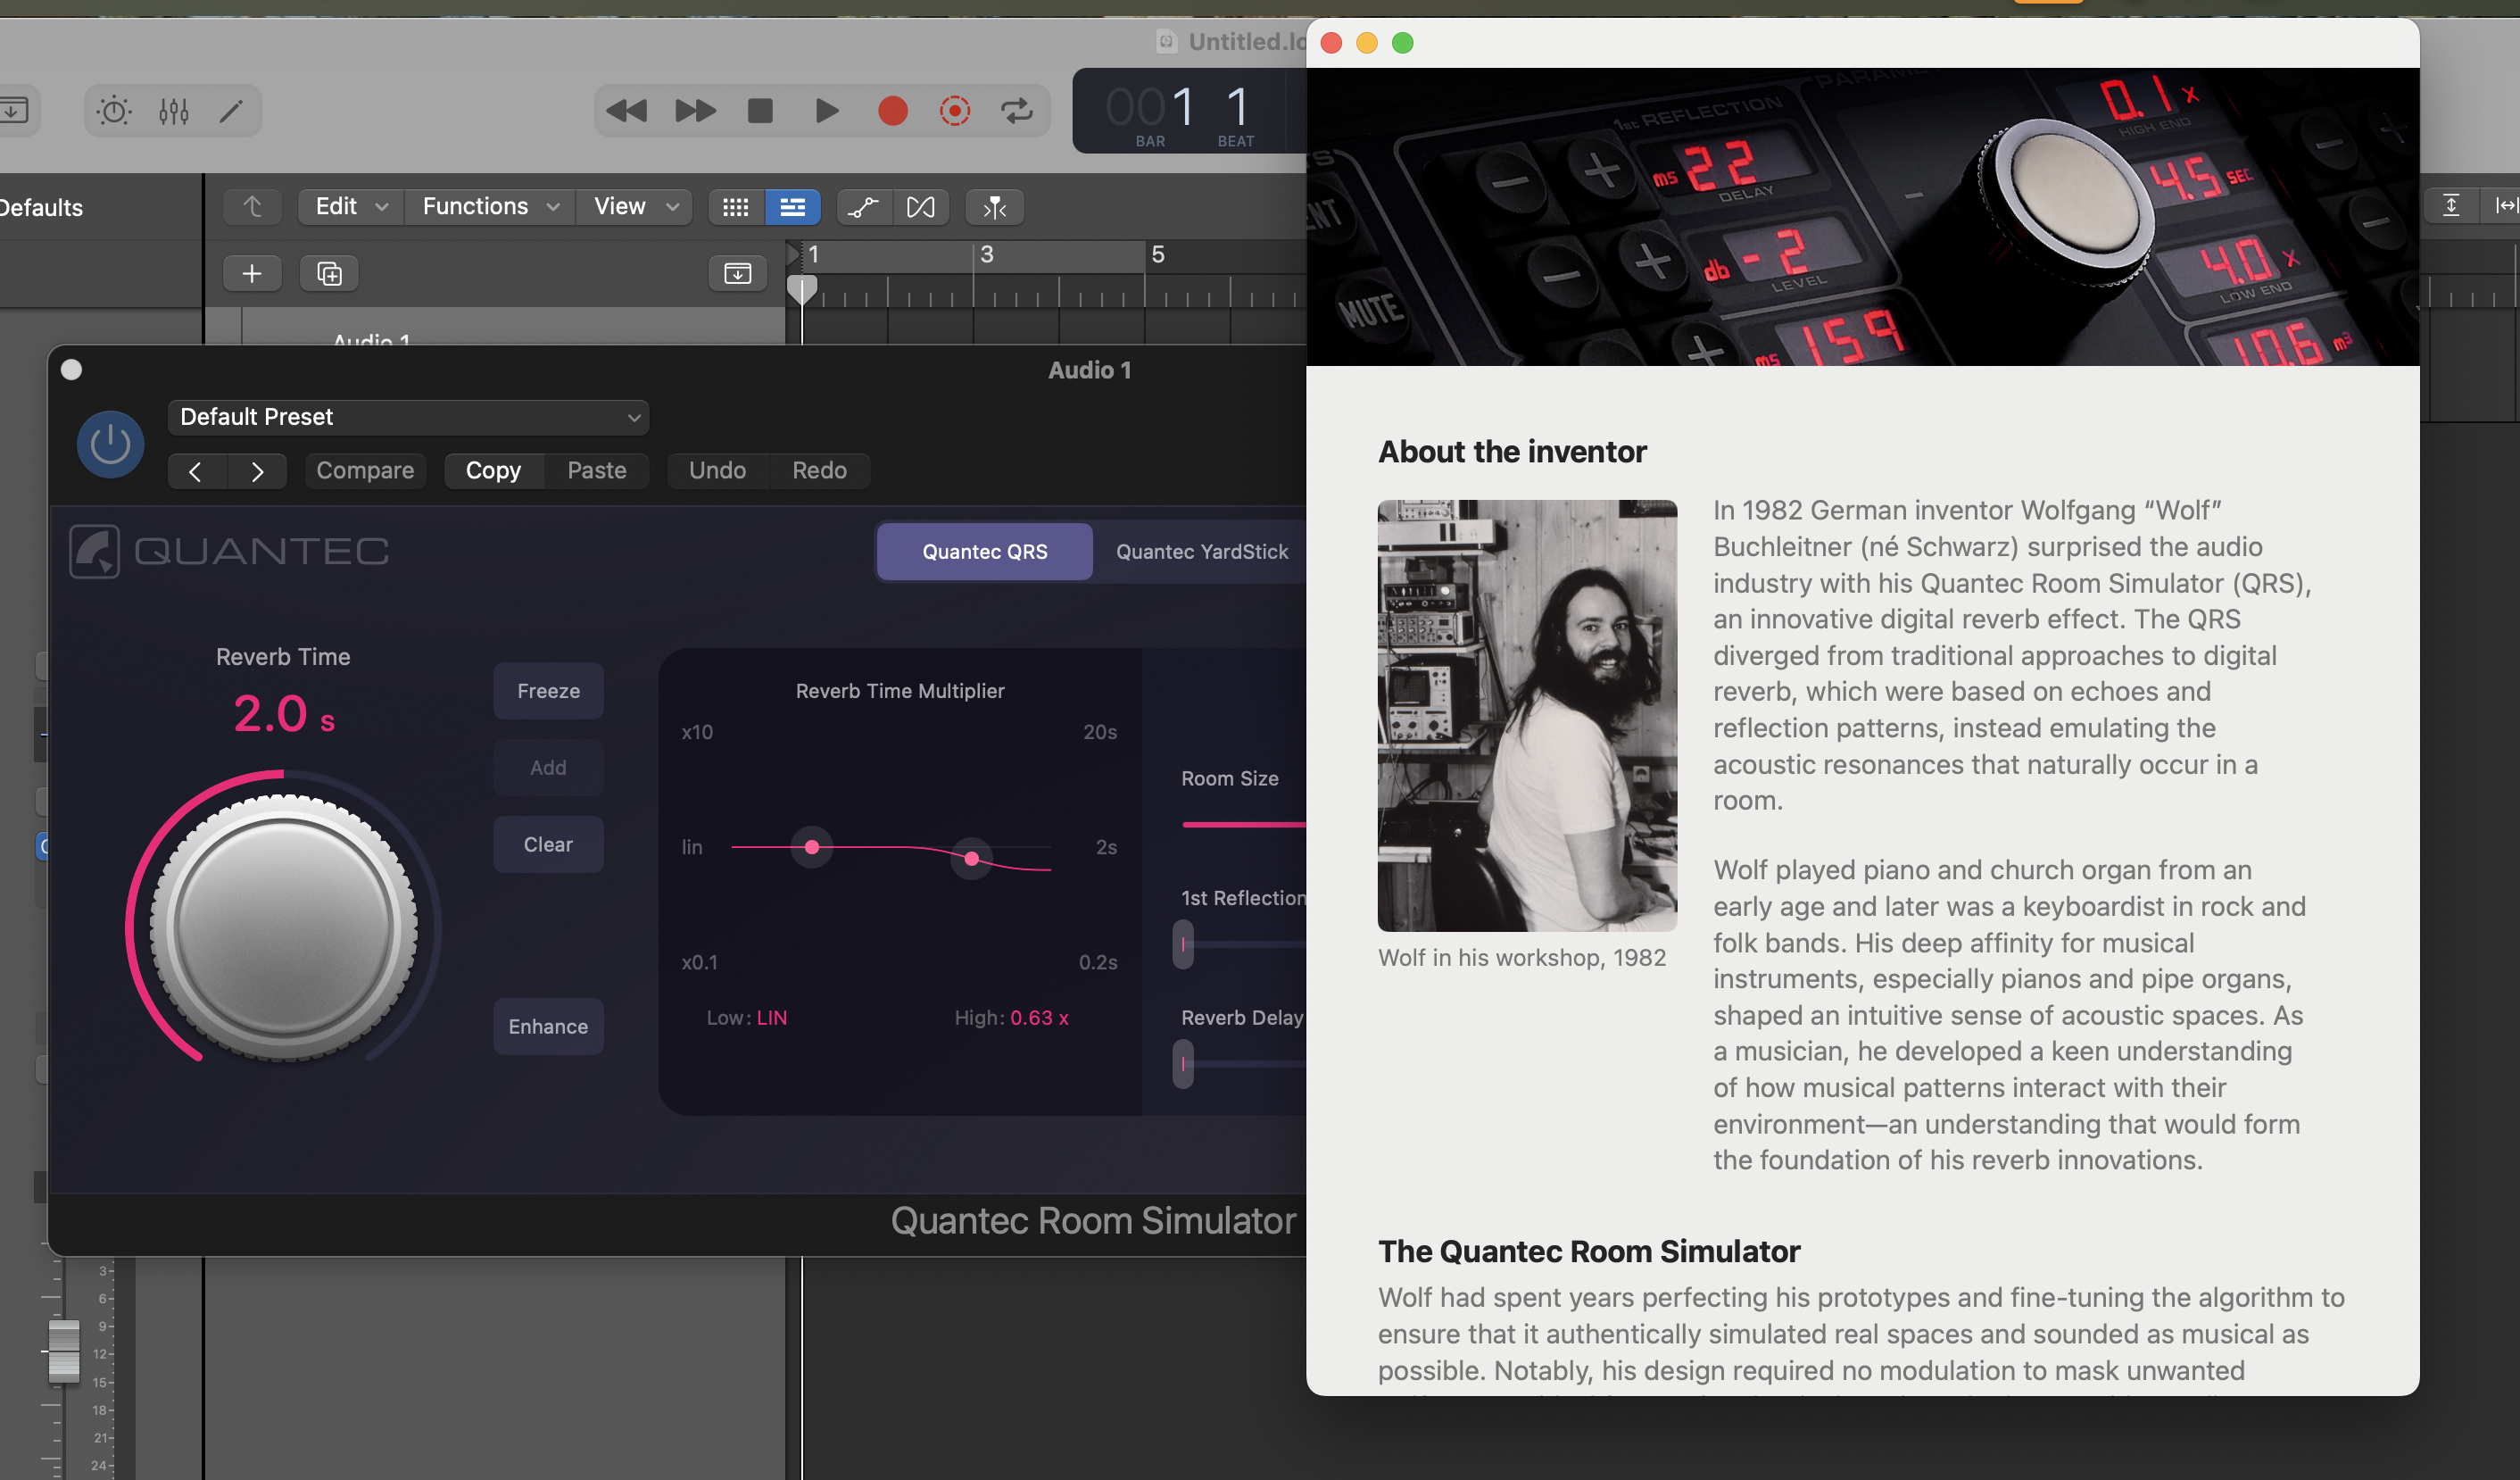
Task: Select the grid view icon
Action: (735, 207)
